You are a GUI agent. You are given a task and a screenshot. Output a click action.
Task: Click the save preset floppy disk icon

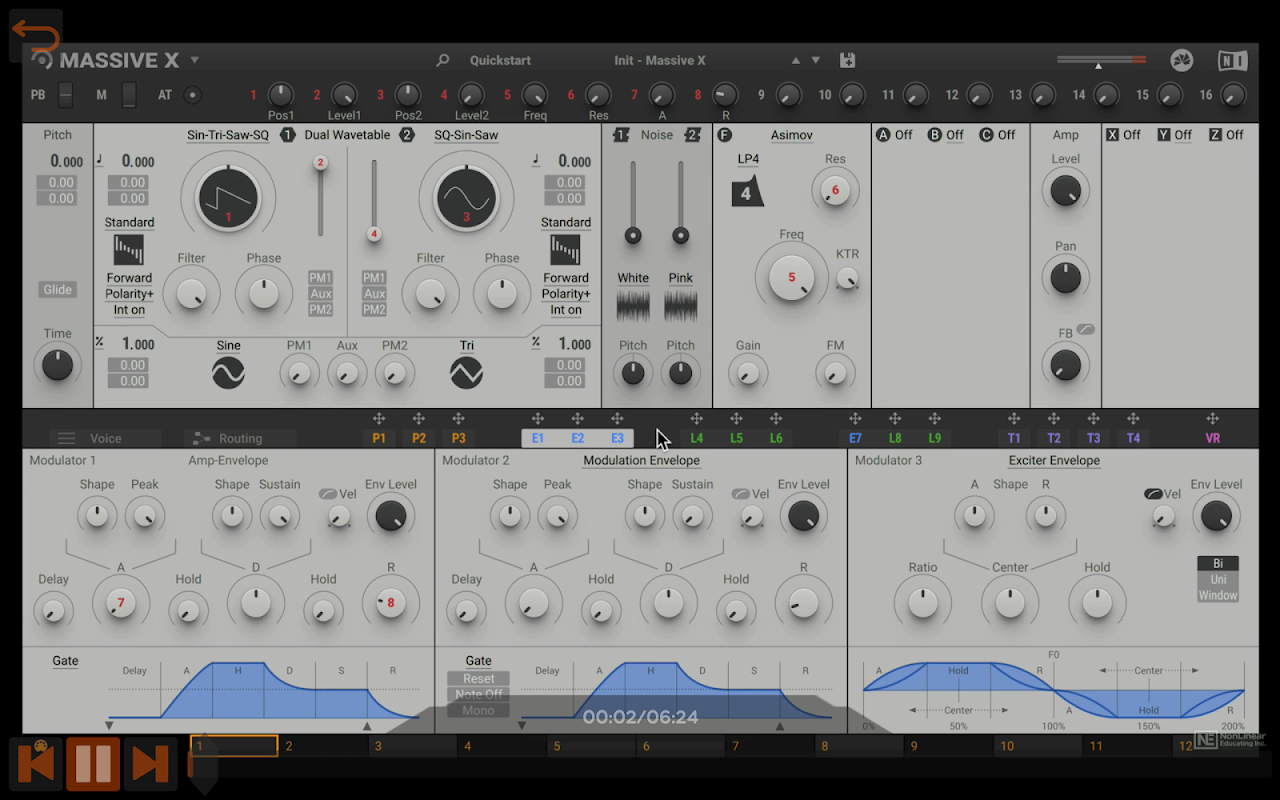(x=847, y=60)
